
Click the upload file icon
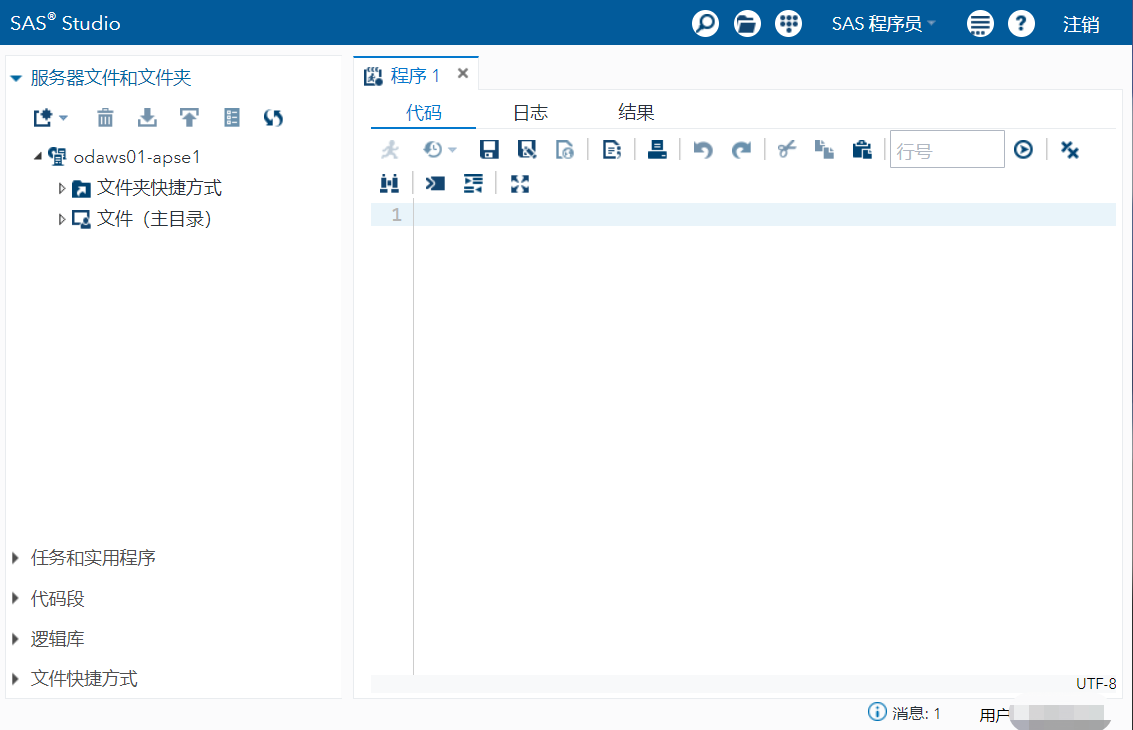189,117
